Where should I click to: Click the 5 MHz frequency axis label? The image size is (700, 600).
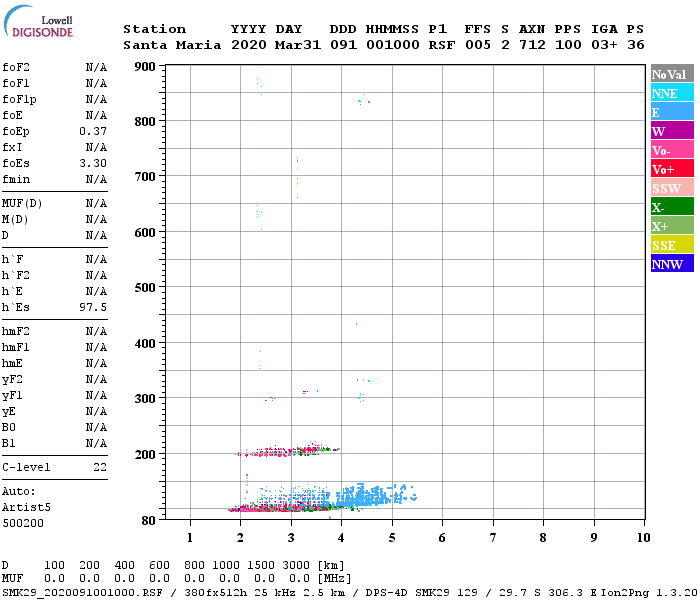[392, 538]
